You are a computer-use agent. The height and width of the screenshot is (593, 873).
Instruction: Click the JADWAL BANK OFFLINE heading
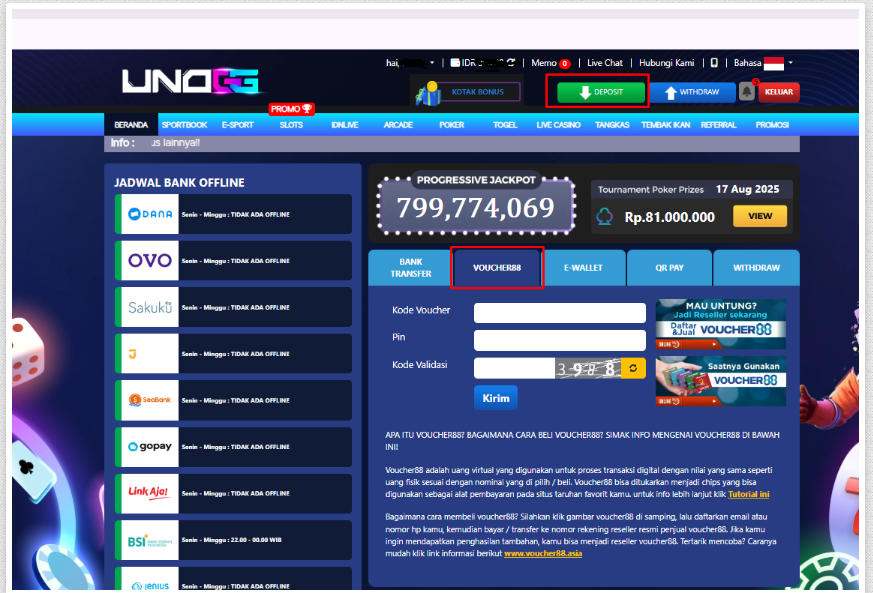click(179, 183)
